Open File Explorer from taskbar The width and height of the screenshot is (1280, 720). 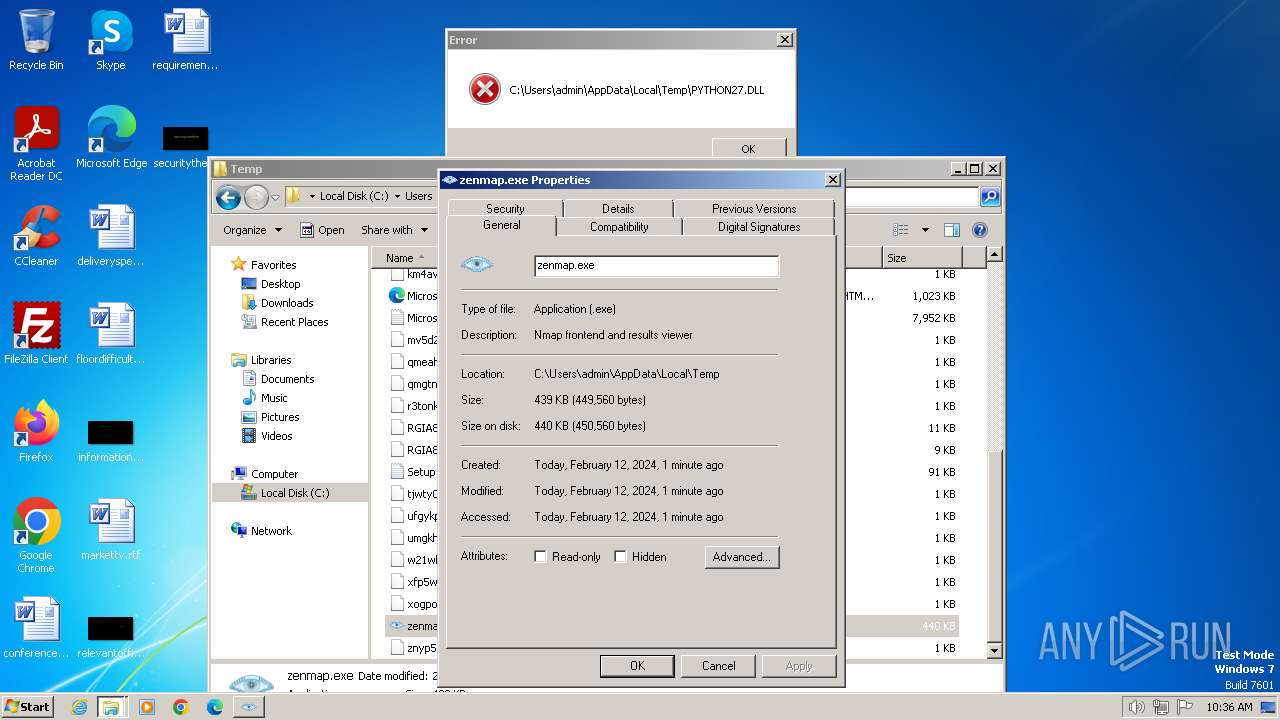pyautogui.click(x=111, y=707)
